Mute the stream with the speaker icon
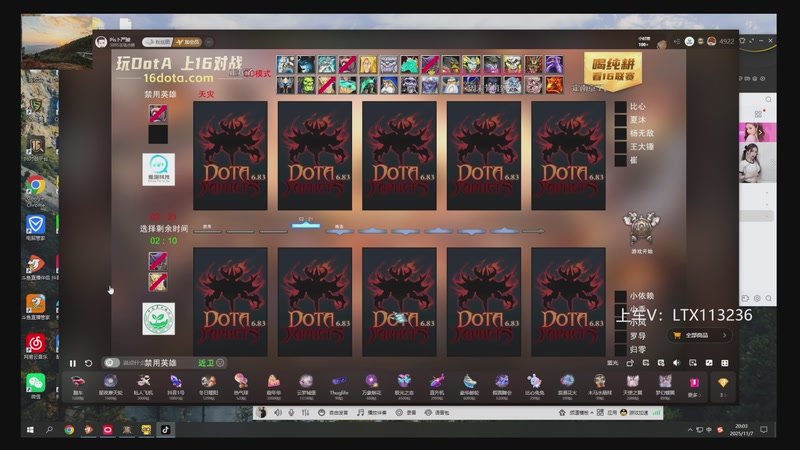 coord(677,363)
